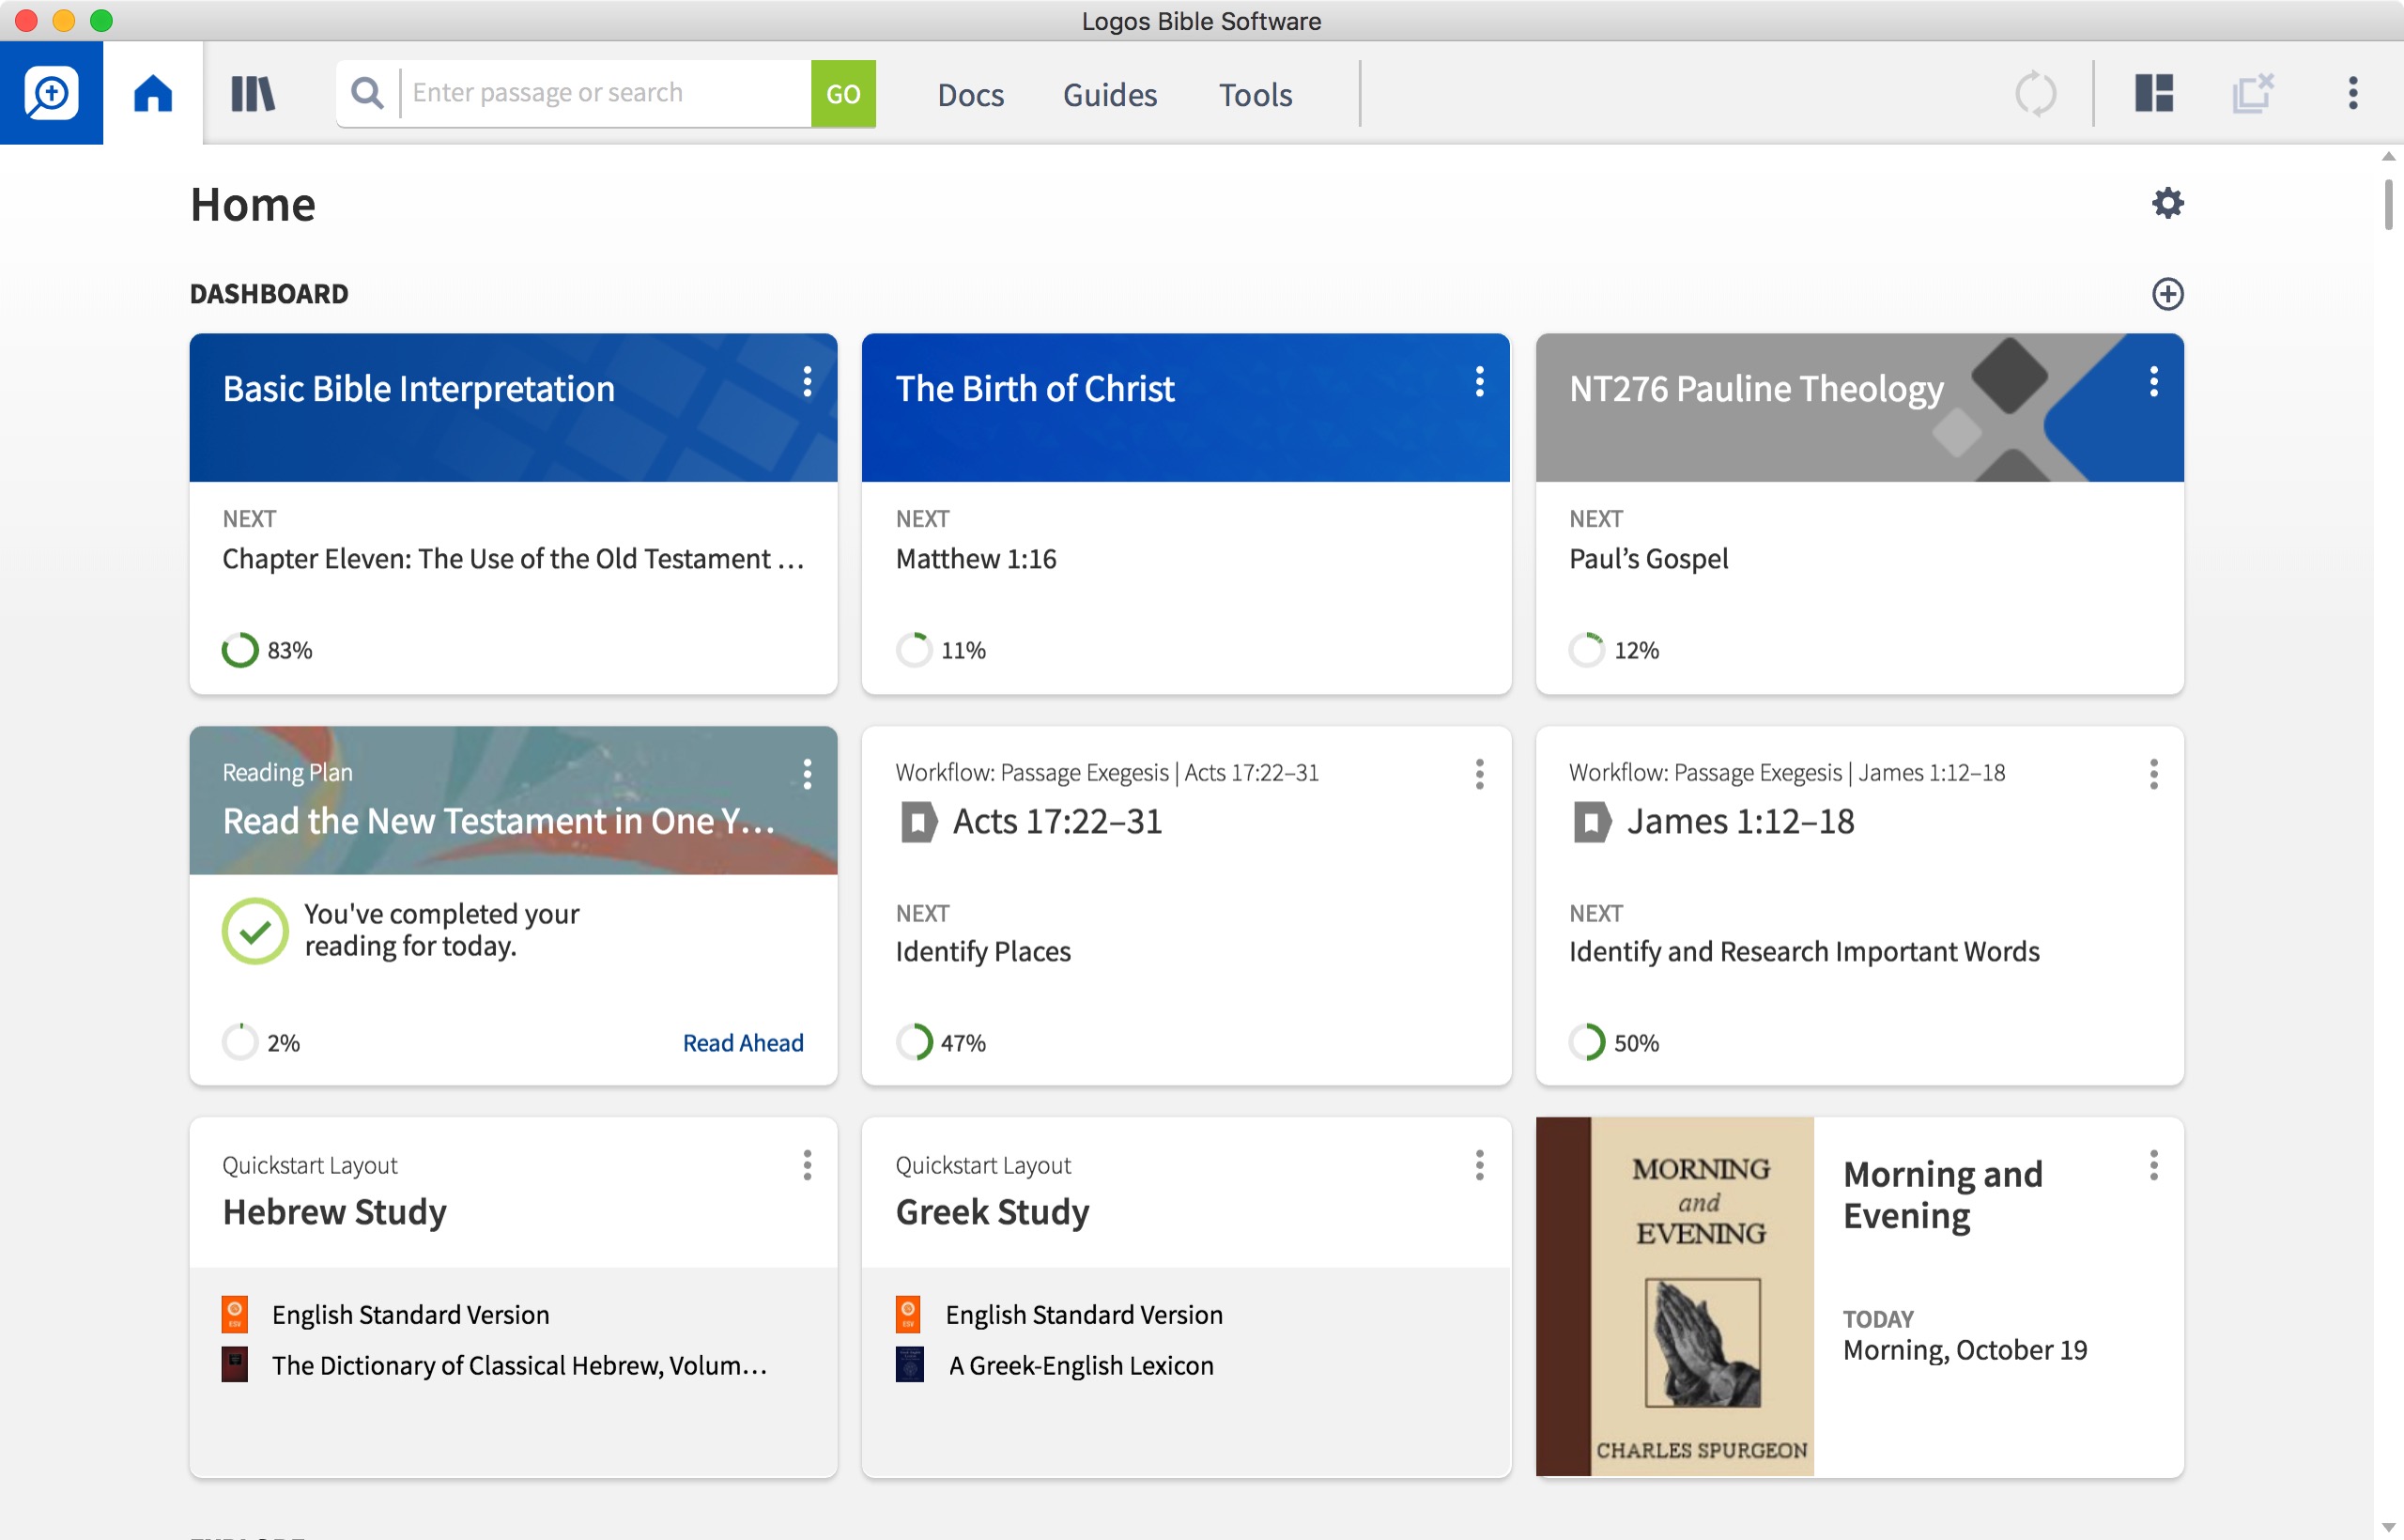Click Dictionary of Classical Hebrew book icon
This screenshot has height=1540, width=2404.
point(235,1365)
